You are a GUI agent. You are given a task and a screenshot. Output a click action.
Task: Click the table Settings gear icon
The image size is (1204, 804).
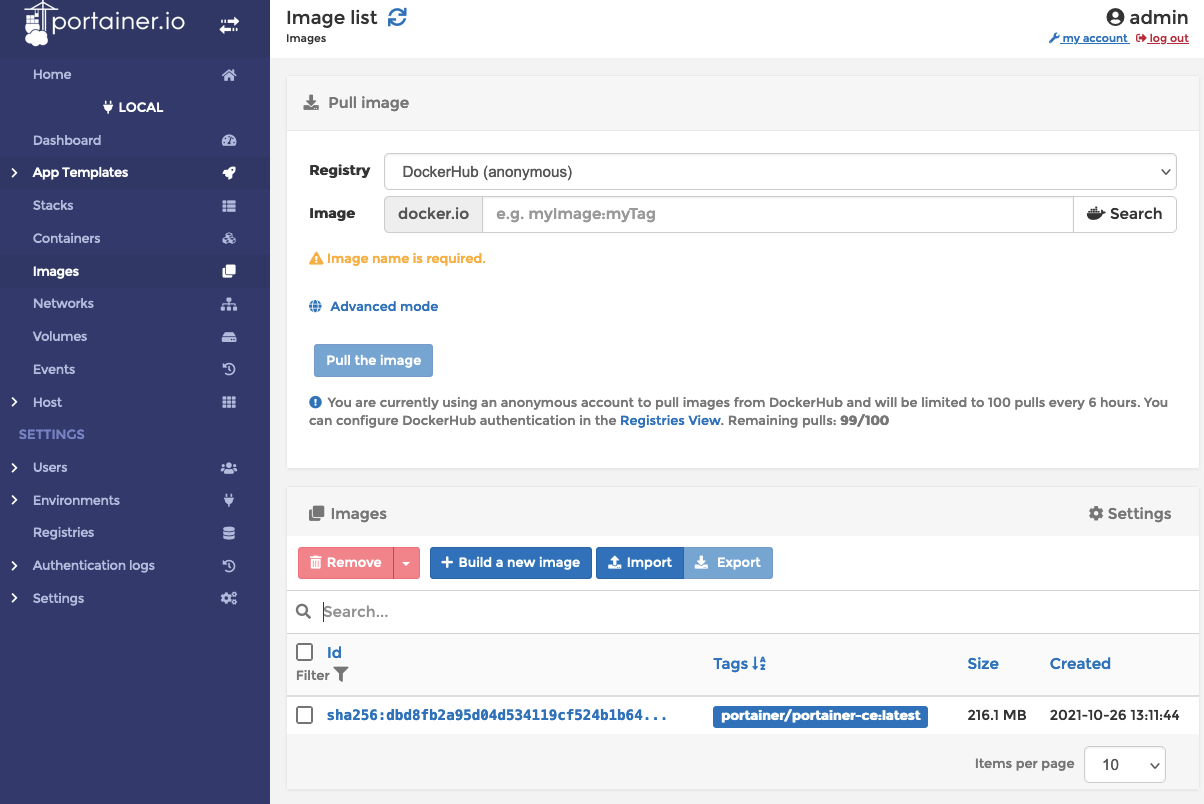coord(1096,513)
